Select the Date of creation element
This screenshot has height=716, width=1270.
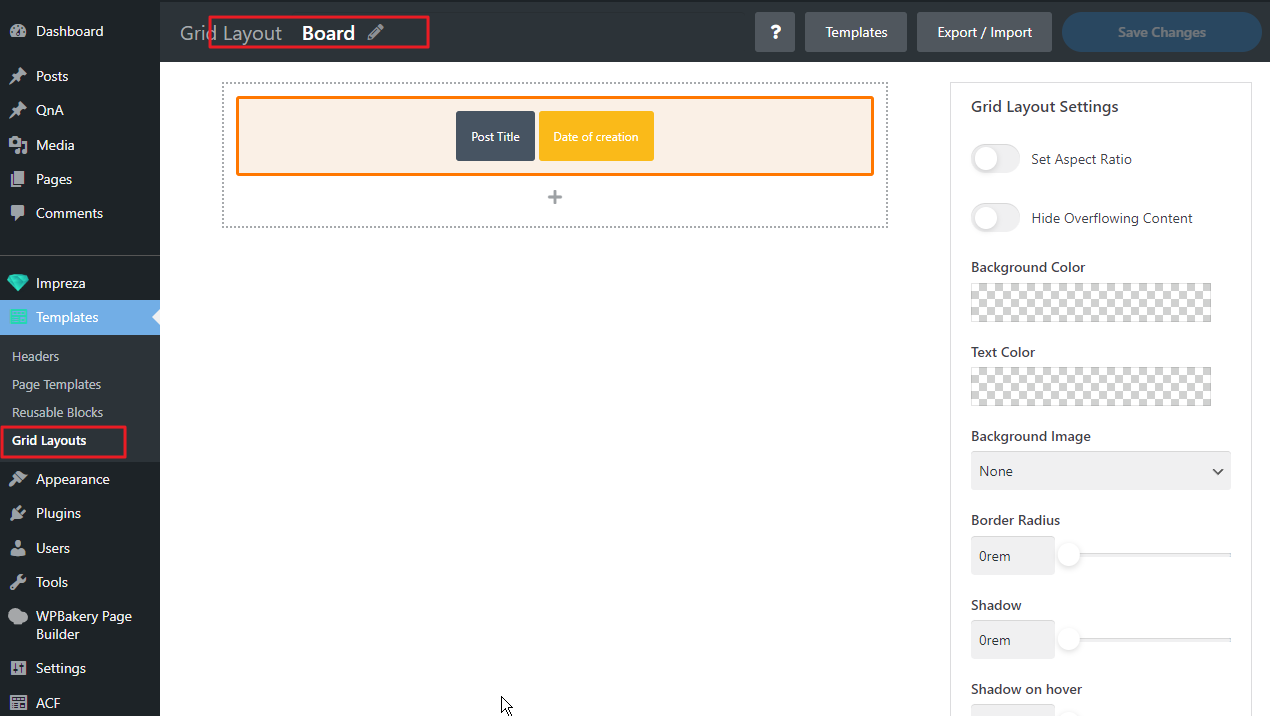click(x=596, y=136)
